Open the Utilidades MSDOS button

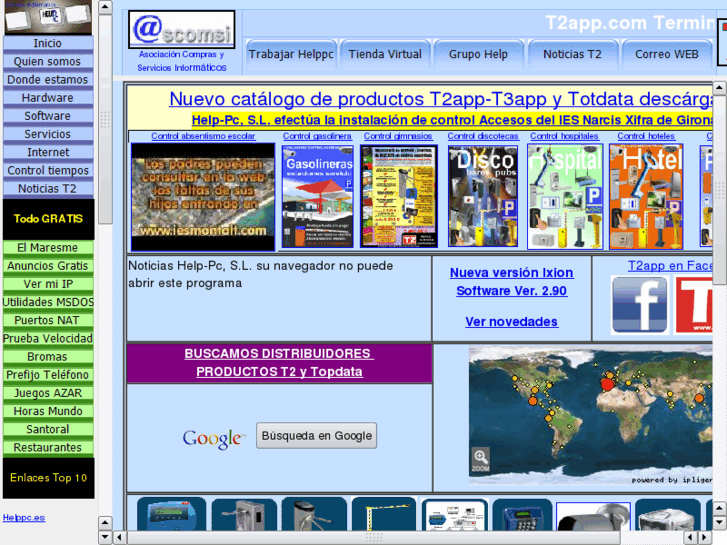tap(48, 302)
